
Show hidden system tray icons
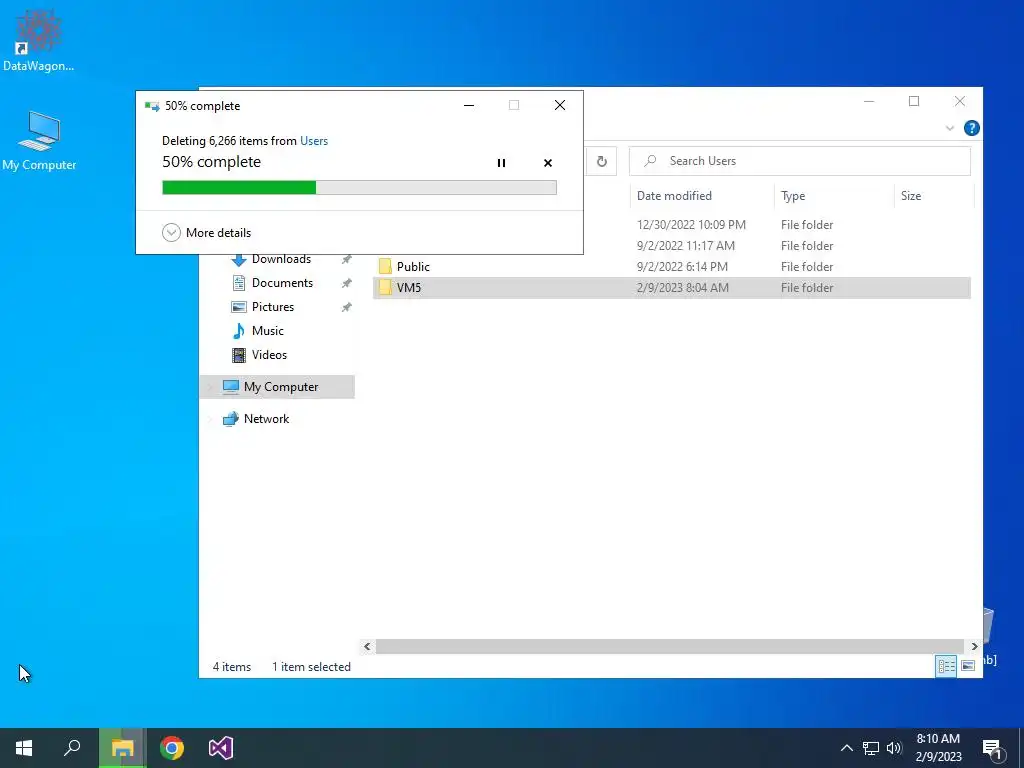846,748
